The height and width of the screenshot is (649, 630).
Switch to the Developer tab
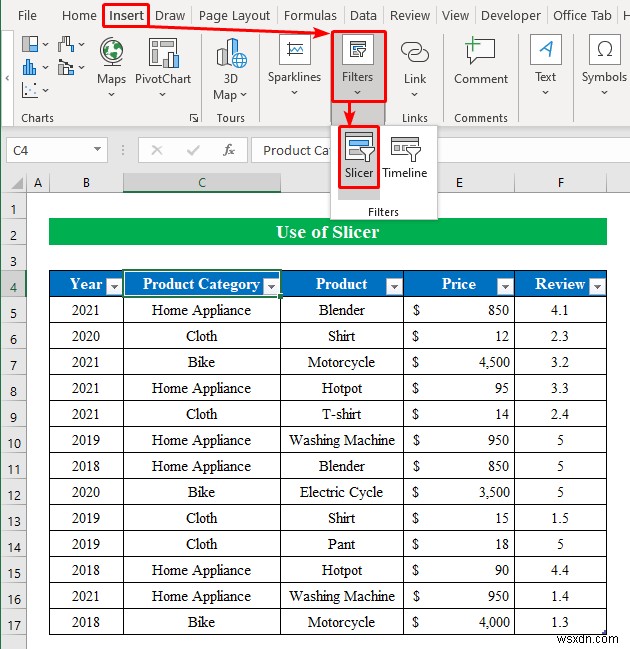coord(510,16)
